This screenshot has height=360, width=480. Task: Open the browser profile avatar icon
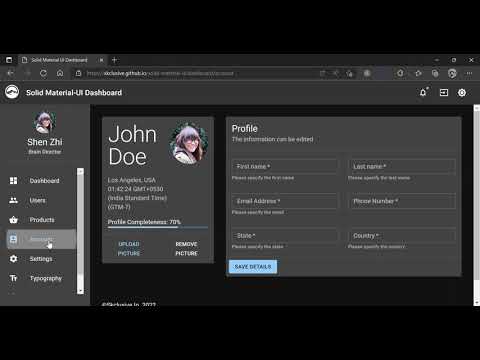pyautogui.click(x=452, y=73)
